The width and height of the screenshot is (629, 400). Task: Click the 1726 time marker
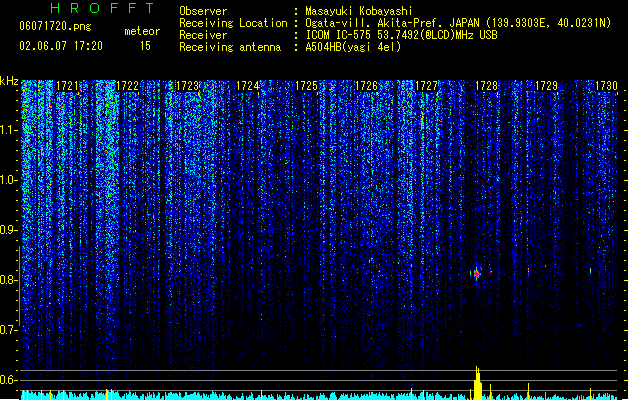(367, 86)
